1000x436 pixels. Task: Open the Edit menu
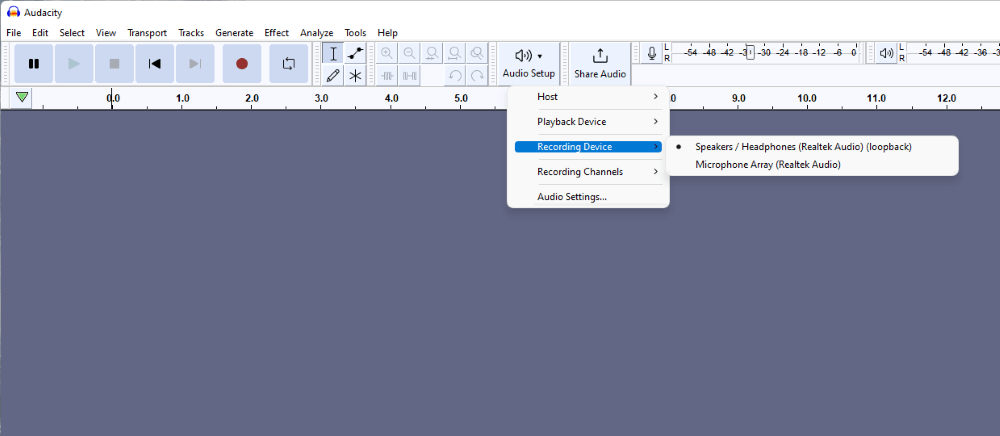[x=40, y=33]
